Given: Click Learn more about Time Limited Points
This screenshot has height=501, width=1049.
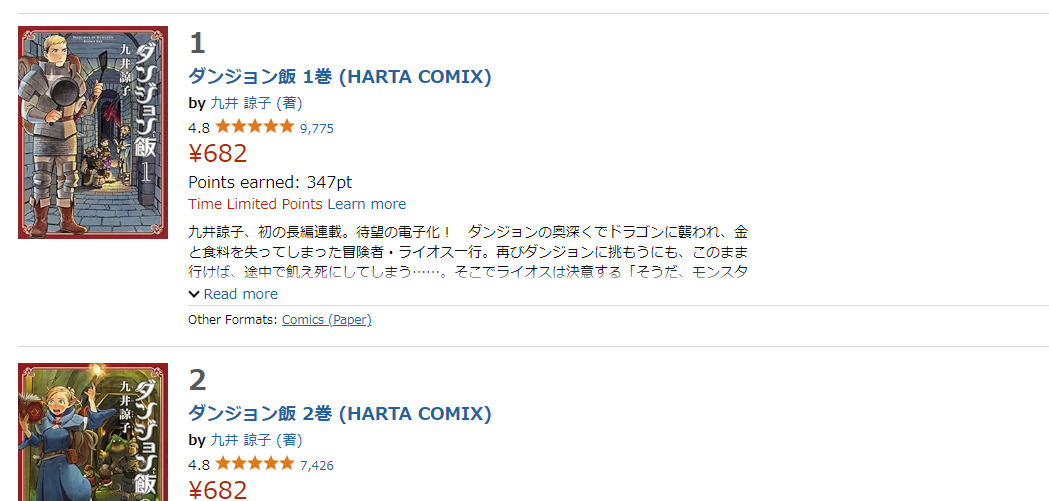Looking at the screenshot, I should pyautogui.click(x=366, y=204).
